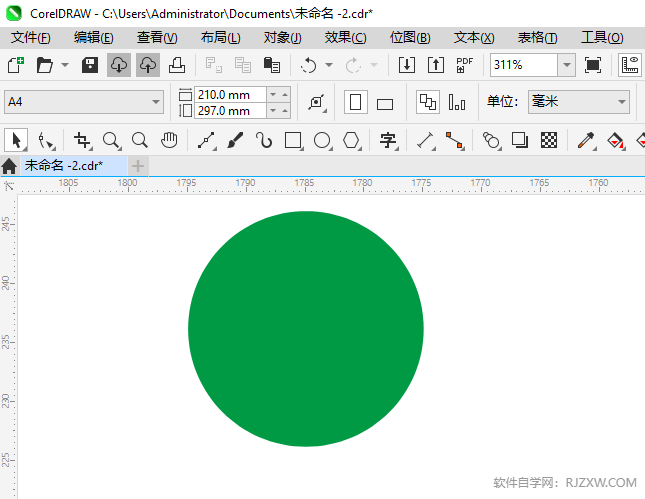Image resolution: width=645 pixels, height=499 pixels.
Task: Click the Redo arrow icon
Action: 353,65
